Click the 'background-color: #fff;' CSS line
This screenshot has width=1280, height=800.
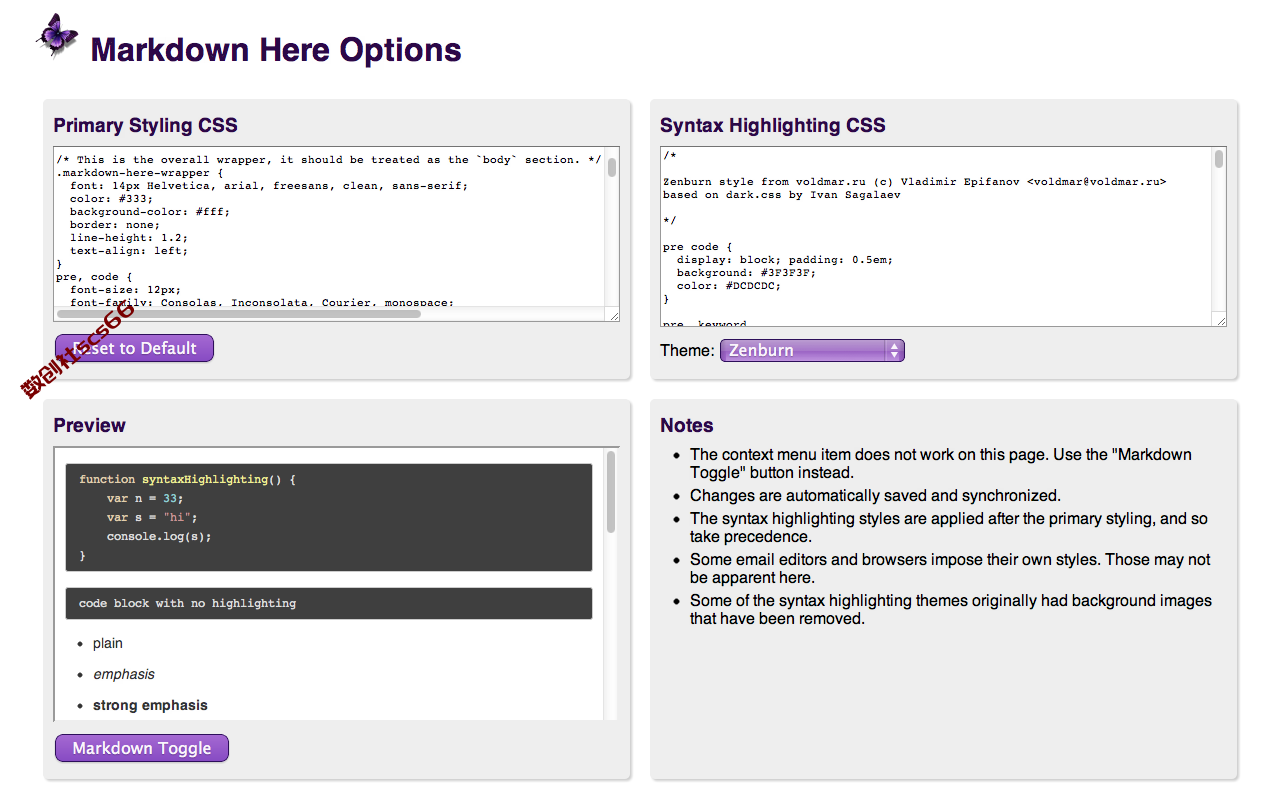150,212
